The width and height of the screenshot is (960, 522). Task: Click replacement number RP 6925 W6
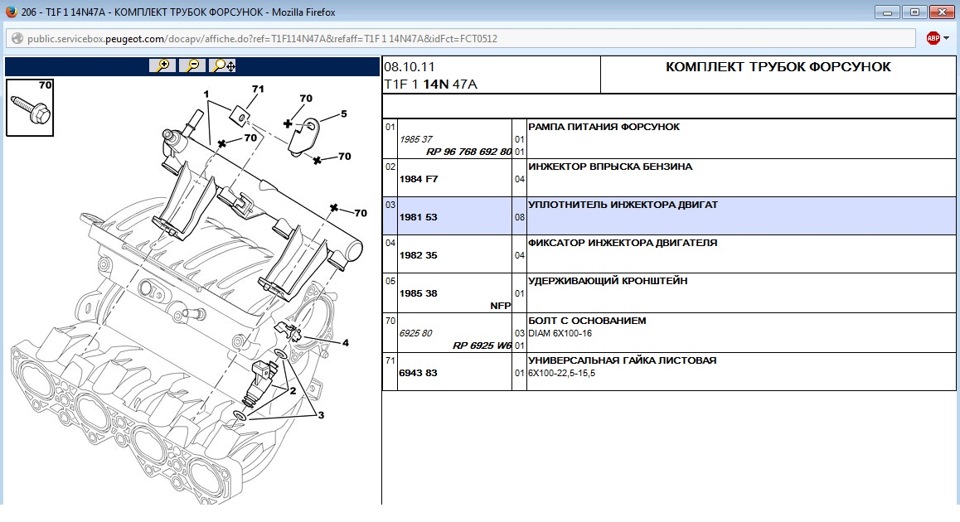tap(482, 346)
